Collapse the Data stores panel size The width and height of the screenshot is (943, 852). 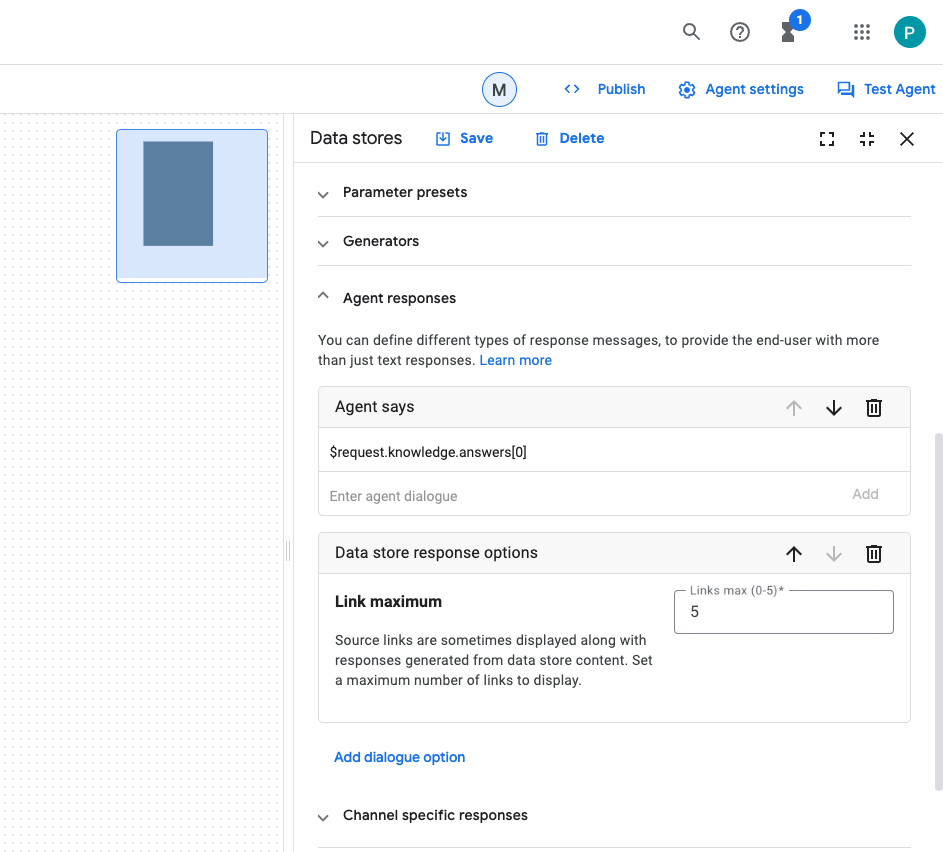[867, 139]
